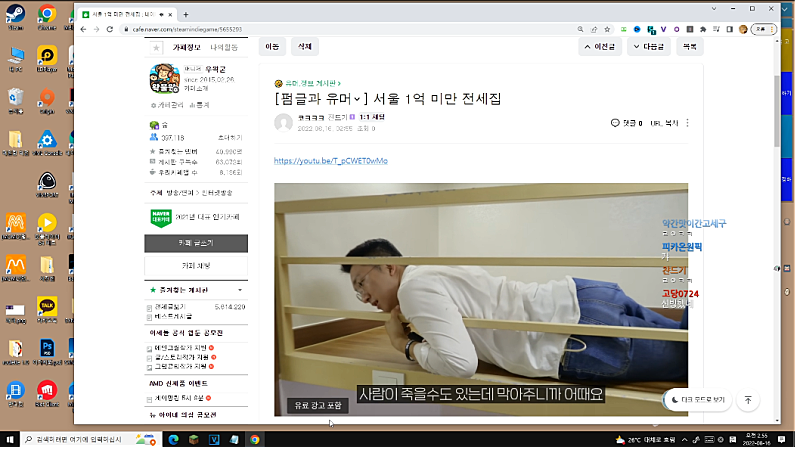Click the cafe favorite star icon
This screenshot has width=800, height=450.
coord(156,47)
